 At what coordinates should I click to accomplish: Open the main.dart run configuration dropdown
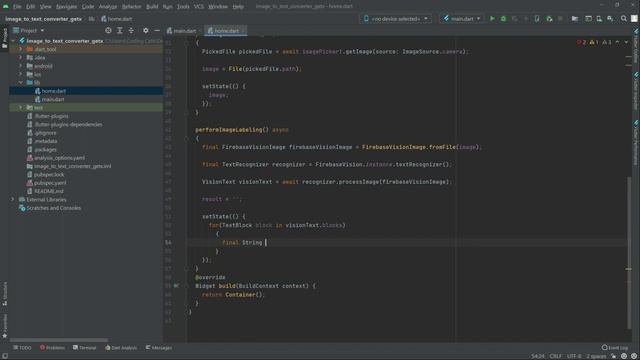tap(462, 19)
